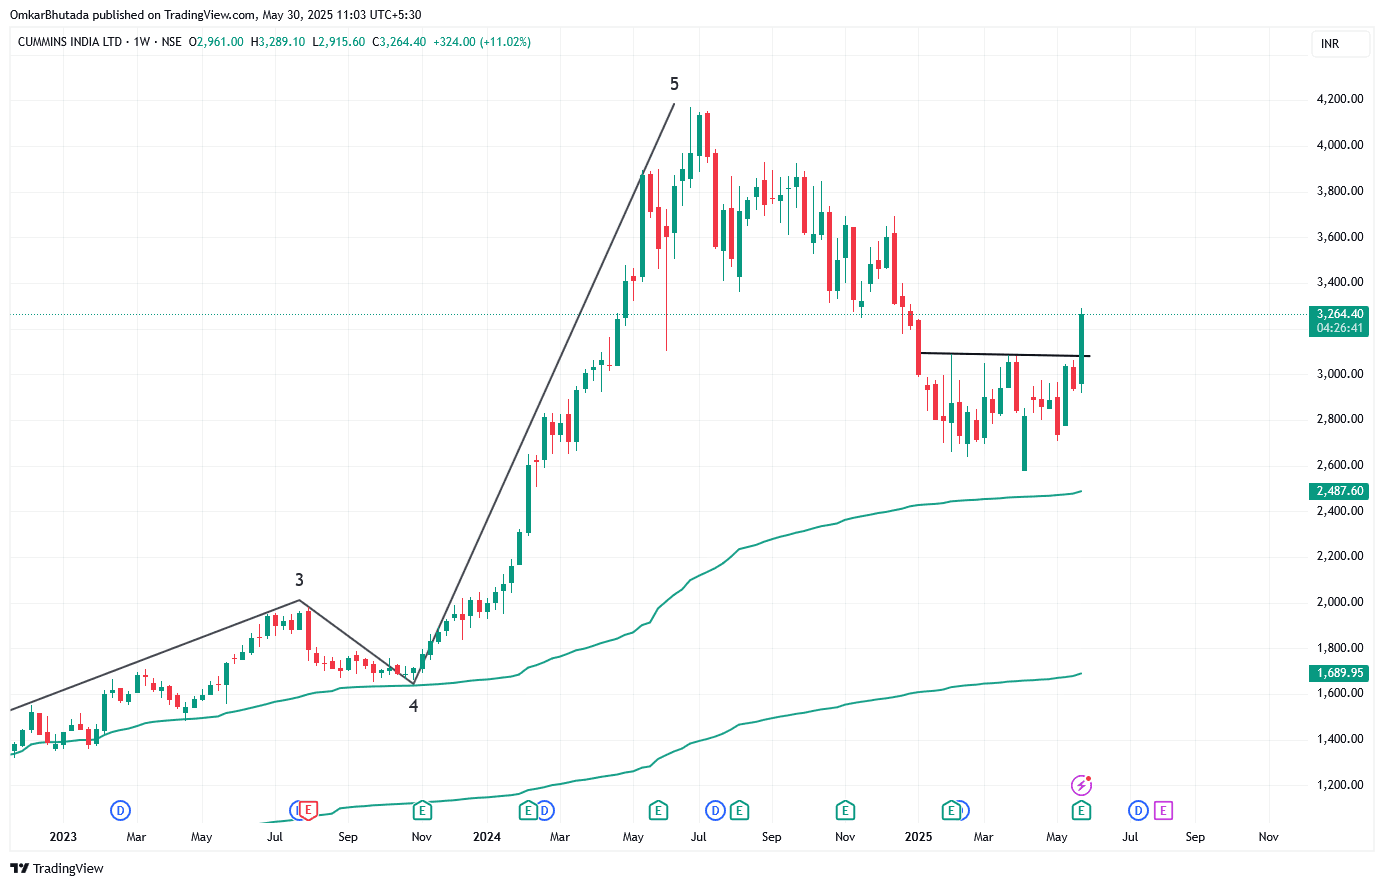Click the CUMMINS INDIA LTD symbol name
The width and height of the screenshot is (1384, 886).
(x=70, y=42)
